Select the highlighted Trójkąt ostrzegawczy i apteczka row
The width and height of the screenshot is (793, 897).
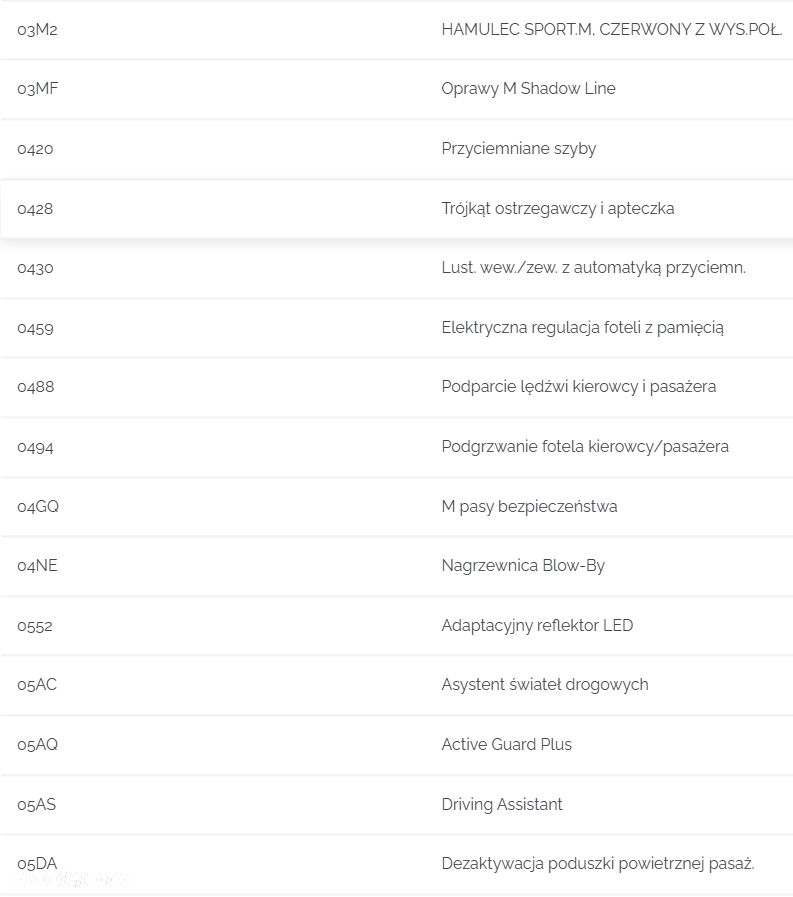tap(396, 209)
